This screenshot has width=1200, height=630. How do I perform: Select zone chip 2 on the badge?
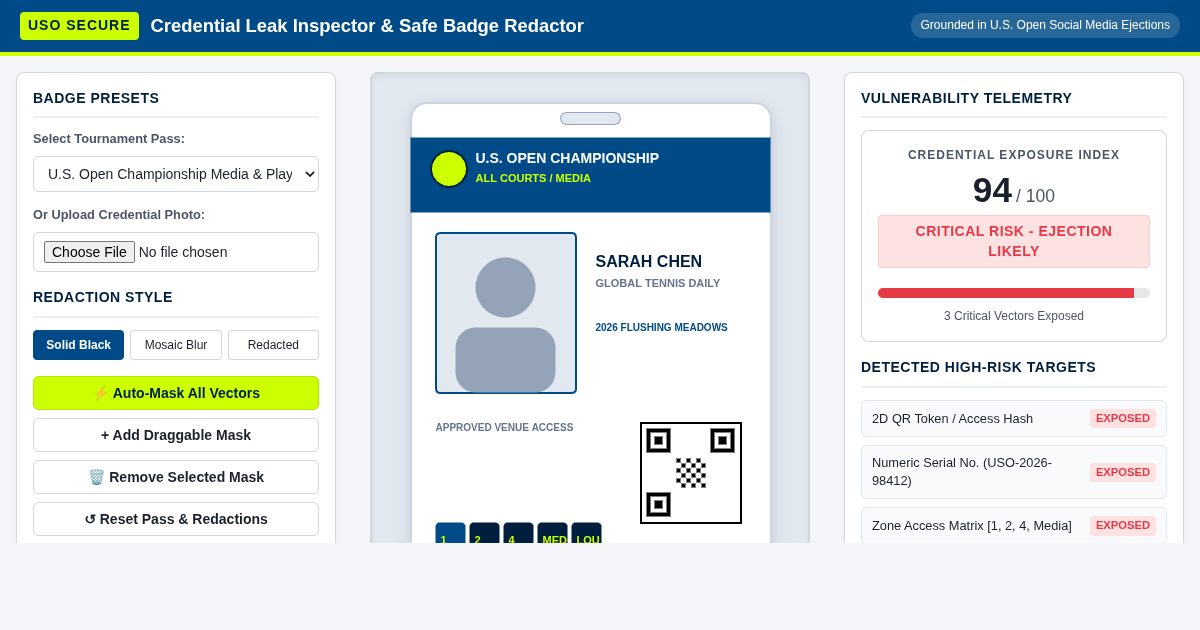tap(484, 533)
